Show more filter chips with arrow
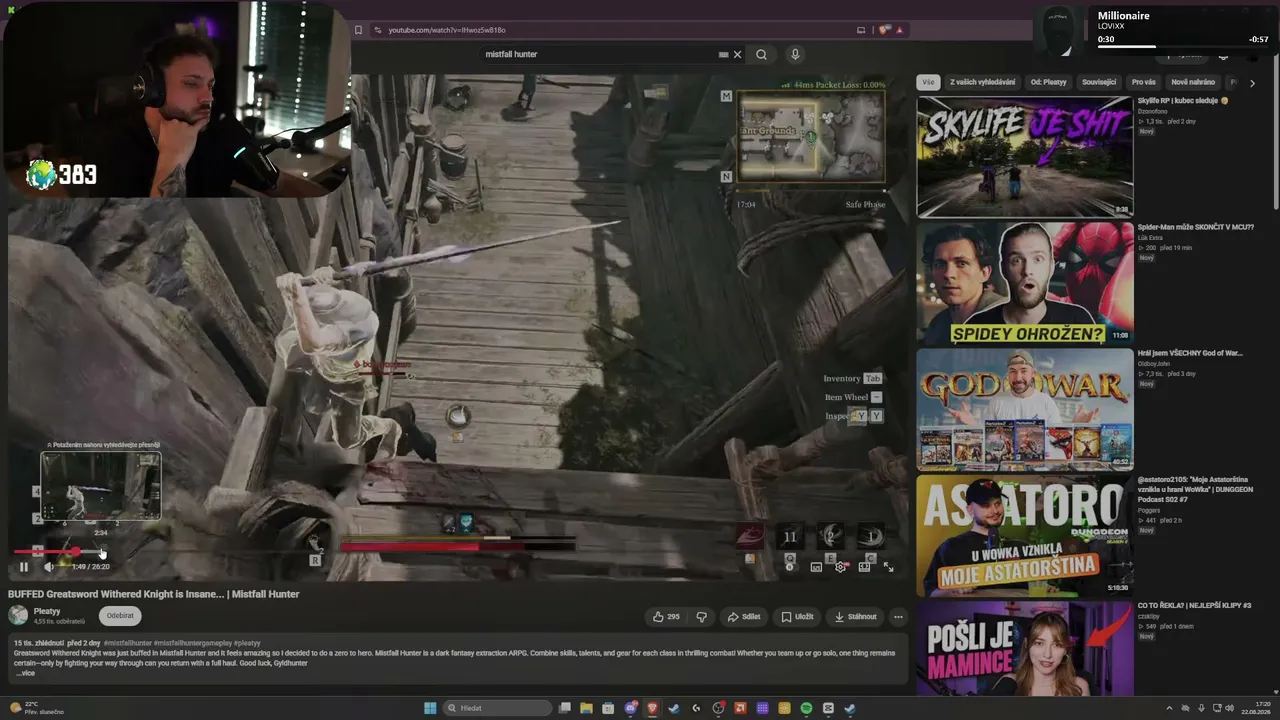The height and width of the screenshot is (720, 1280). coord(1252,83)
